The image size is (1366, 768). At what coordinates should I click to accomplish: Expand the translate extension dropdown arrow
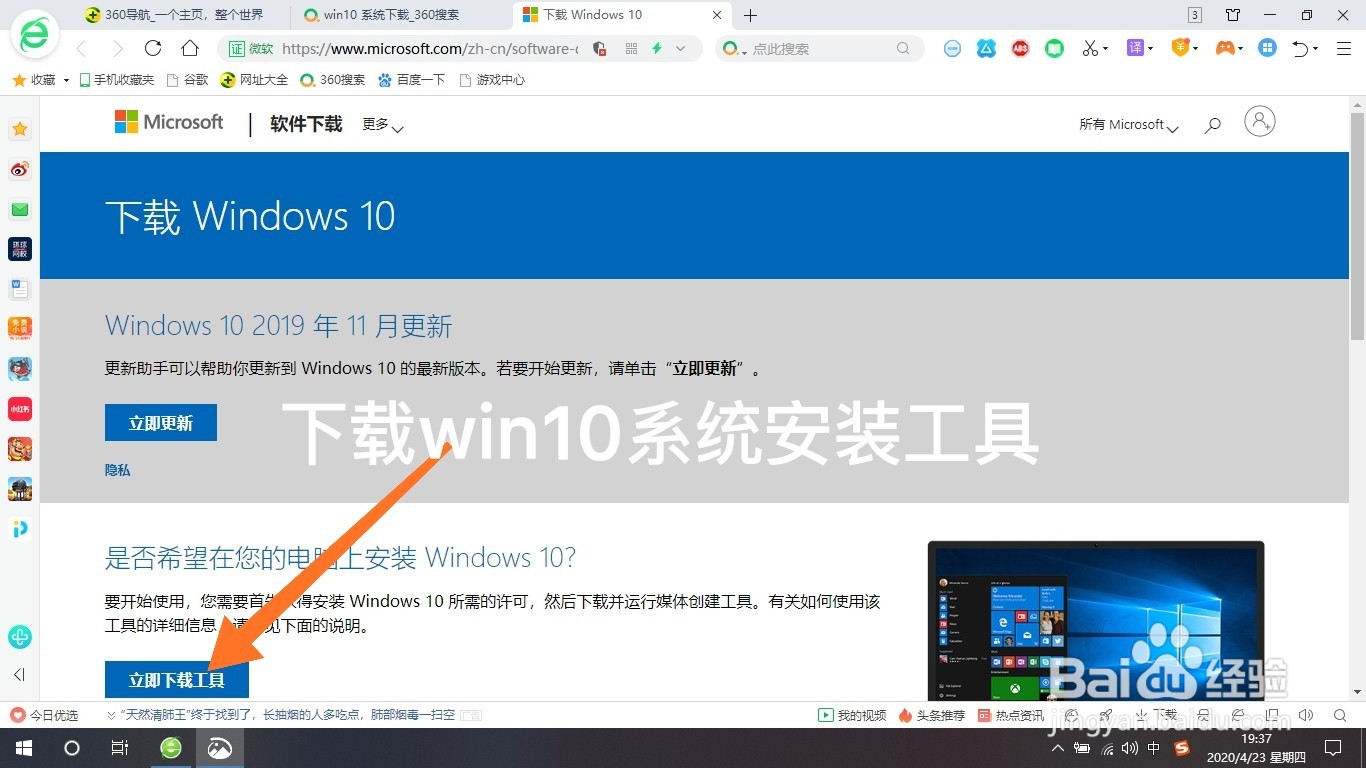pos(1151,48)
